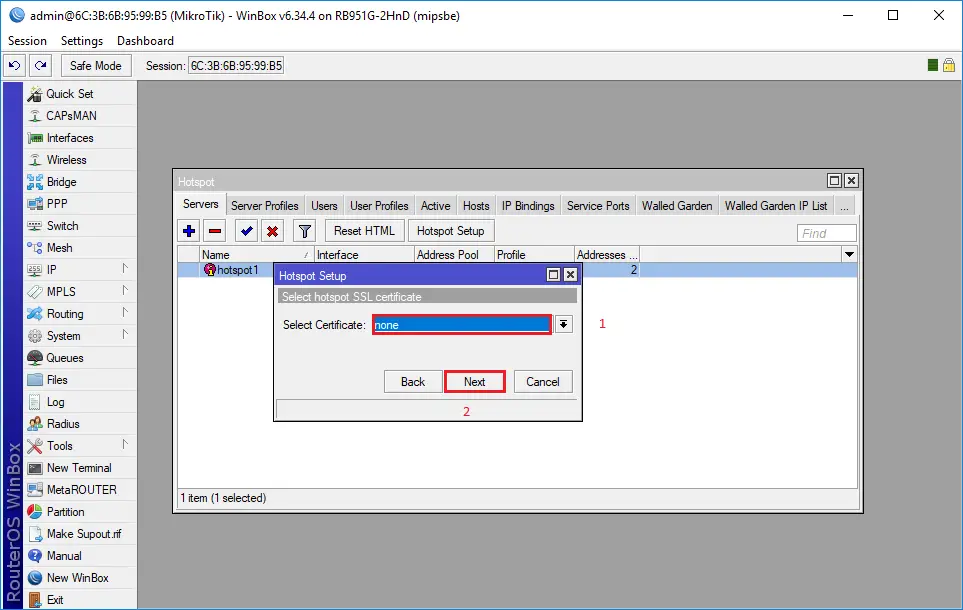963x610 pixels.
Task: Remove hotspot server with minus icon
Action: (x=215, y=231)
